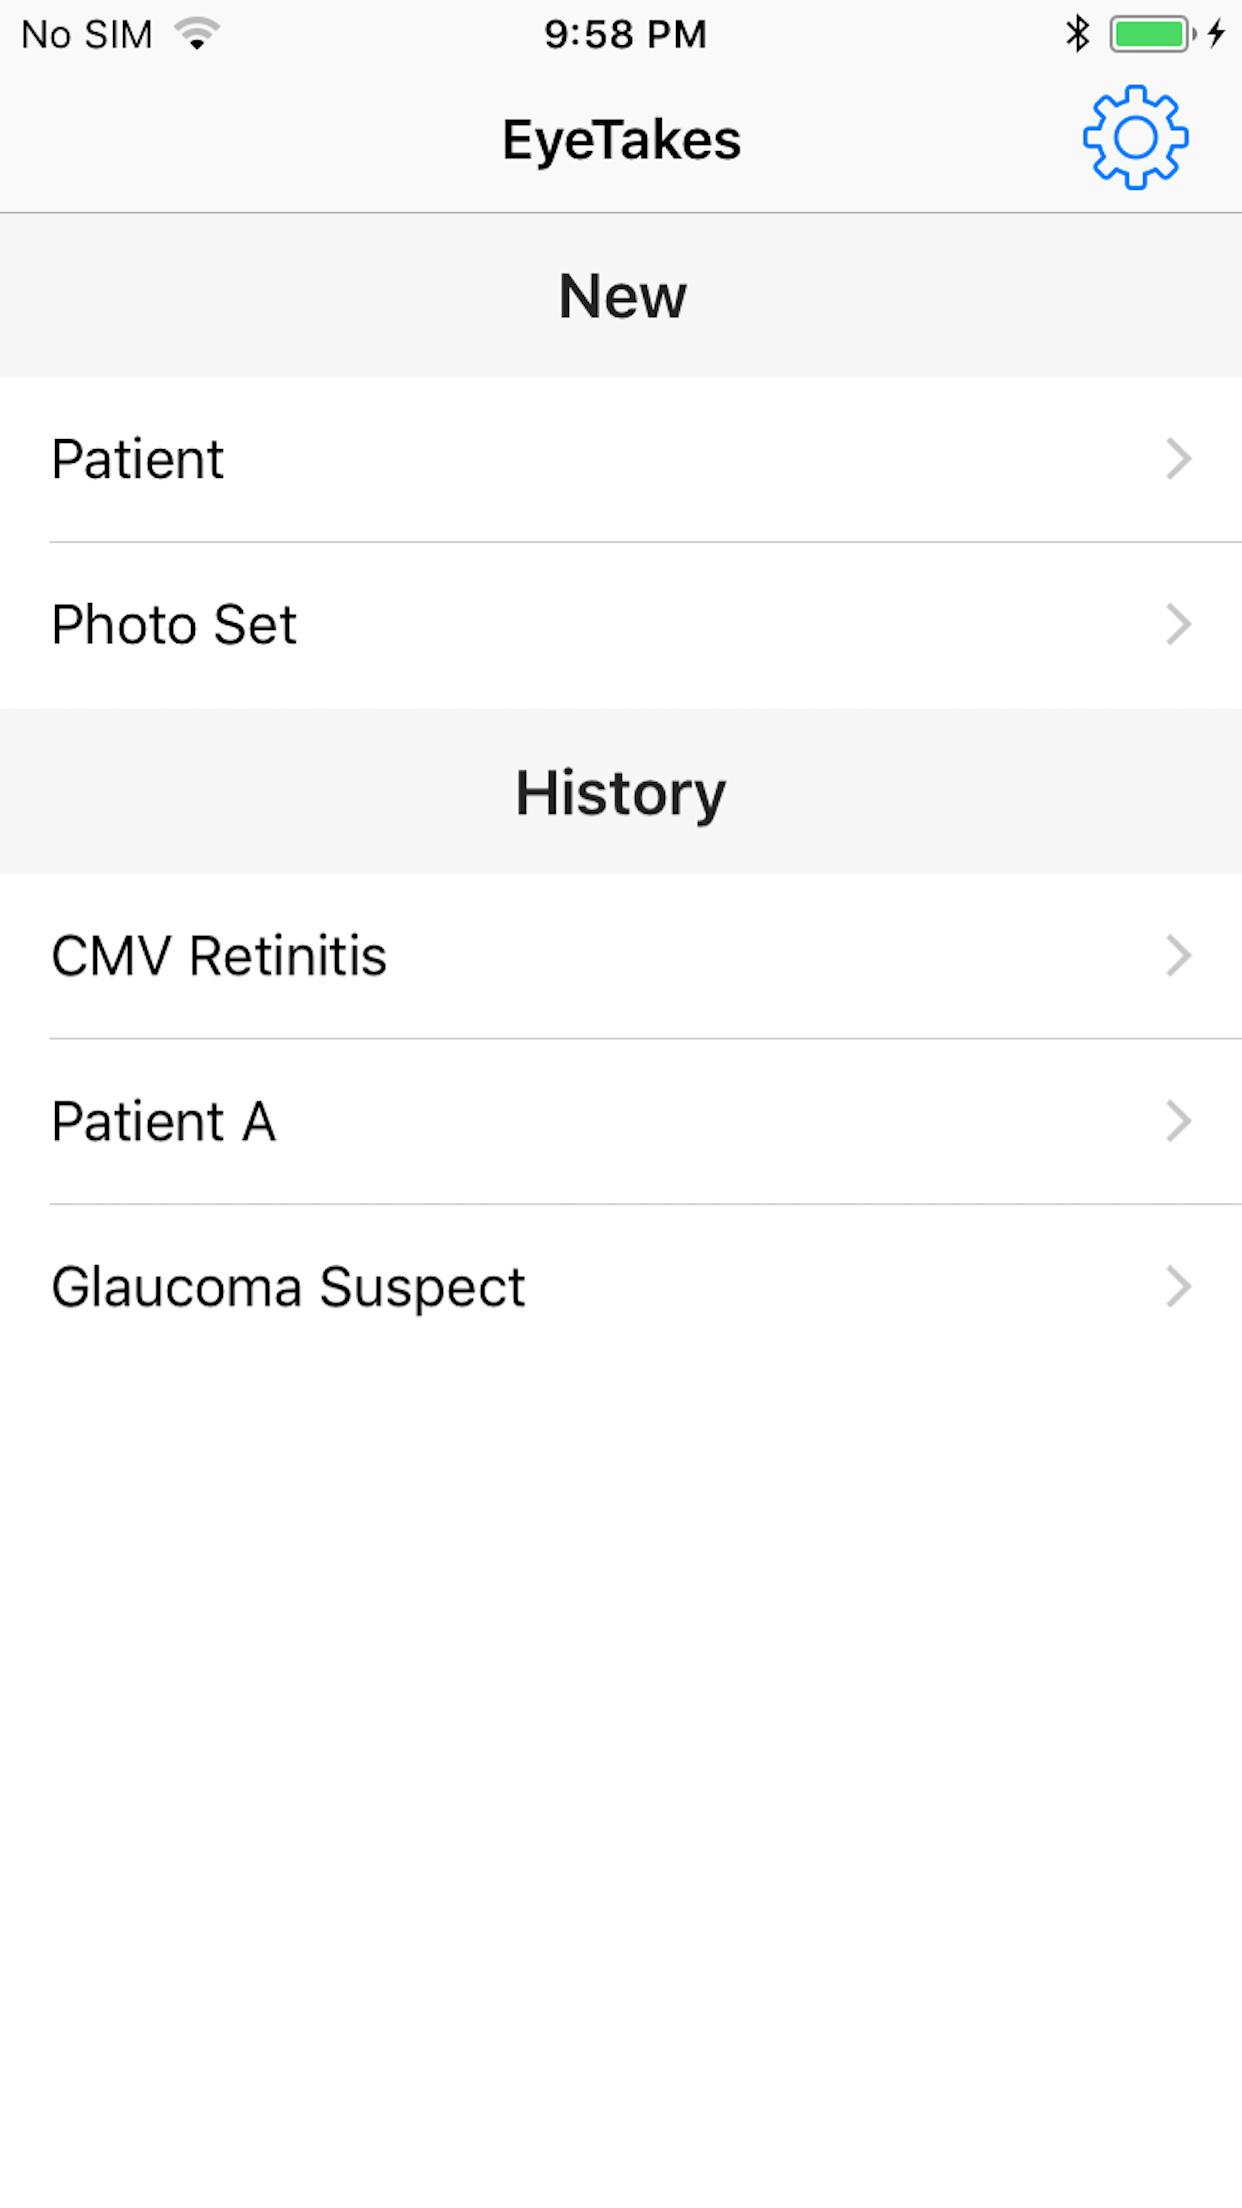This screenshot has width=1242, height=2208.
Task: Tap the charging bolt icon
Action: (1216, 34)
